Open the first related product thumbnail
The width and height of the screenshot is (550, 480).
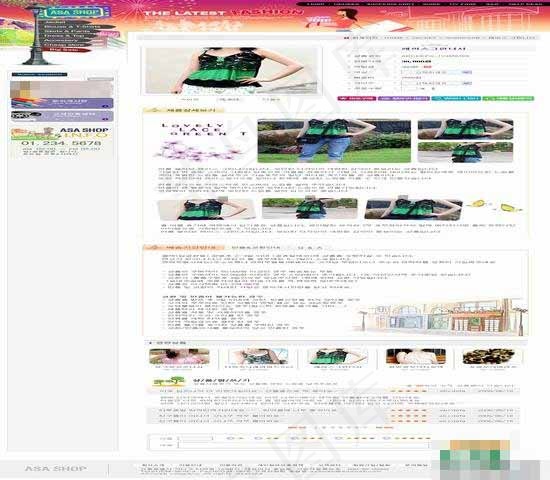coord(179,356)
